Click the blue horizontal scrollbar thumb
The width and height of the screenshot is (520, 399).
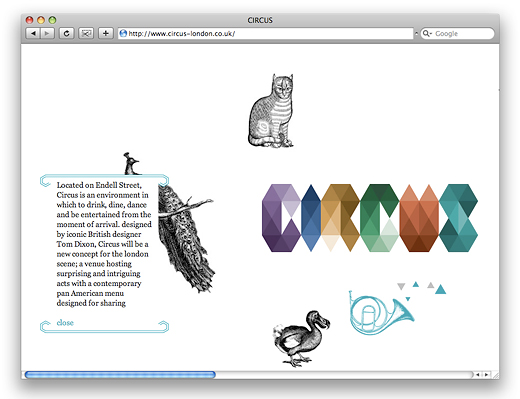pos(120,375)
